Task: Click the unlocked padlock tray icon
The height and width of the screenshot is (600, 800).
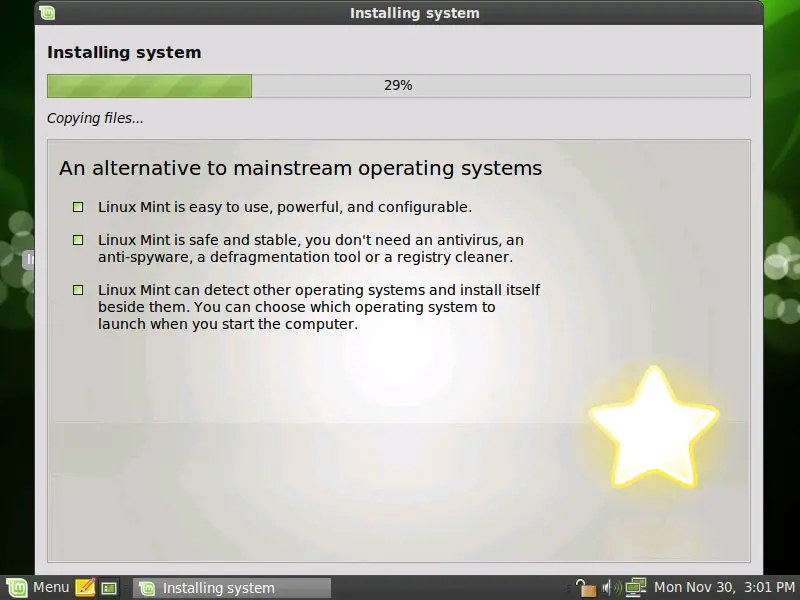Action: tap(586, 588)
